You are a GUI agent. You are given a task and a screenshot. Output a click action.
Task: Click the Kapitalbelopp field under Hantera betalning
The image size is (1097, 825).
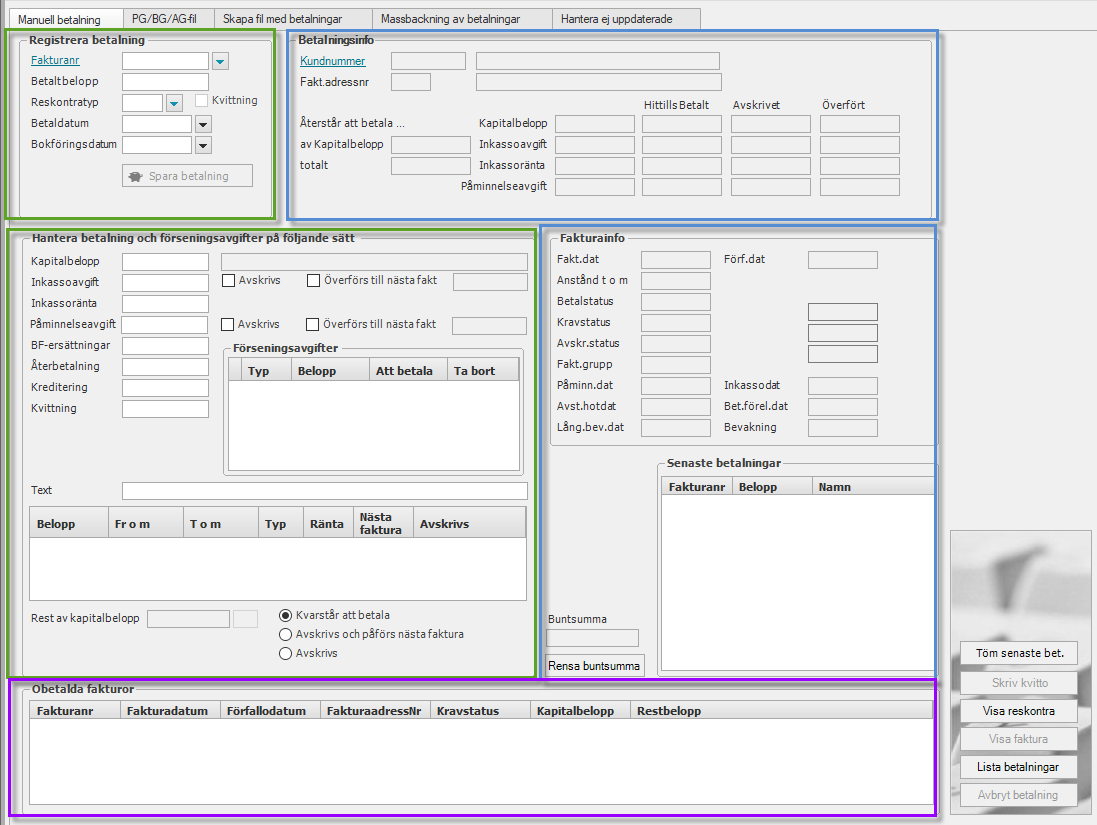[165, 262]
